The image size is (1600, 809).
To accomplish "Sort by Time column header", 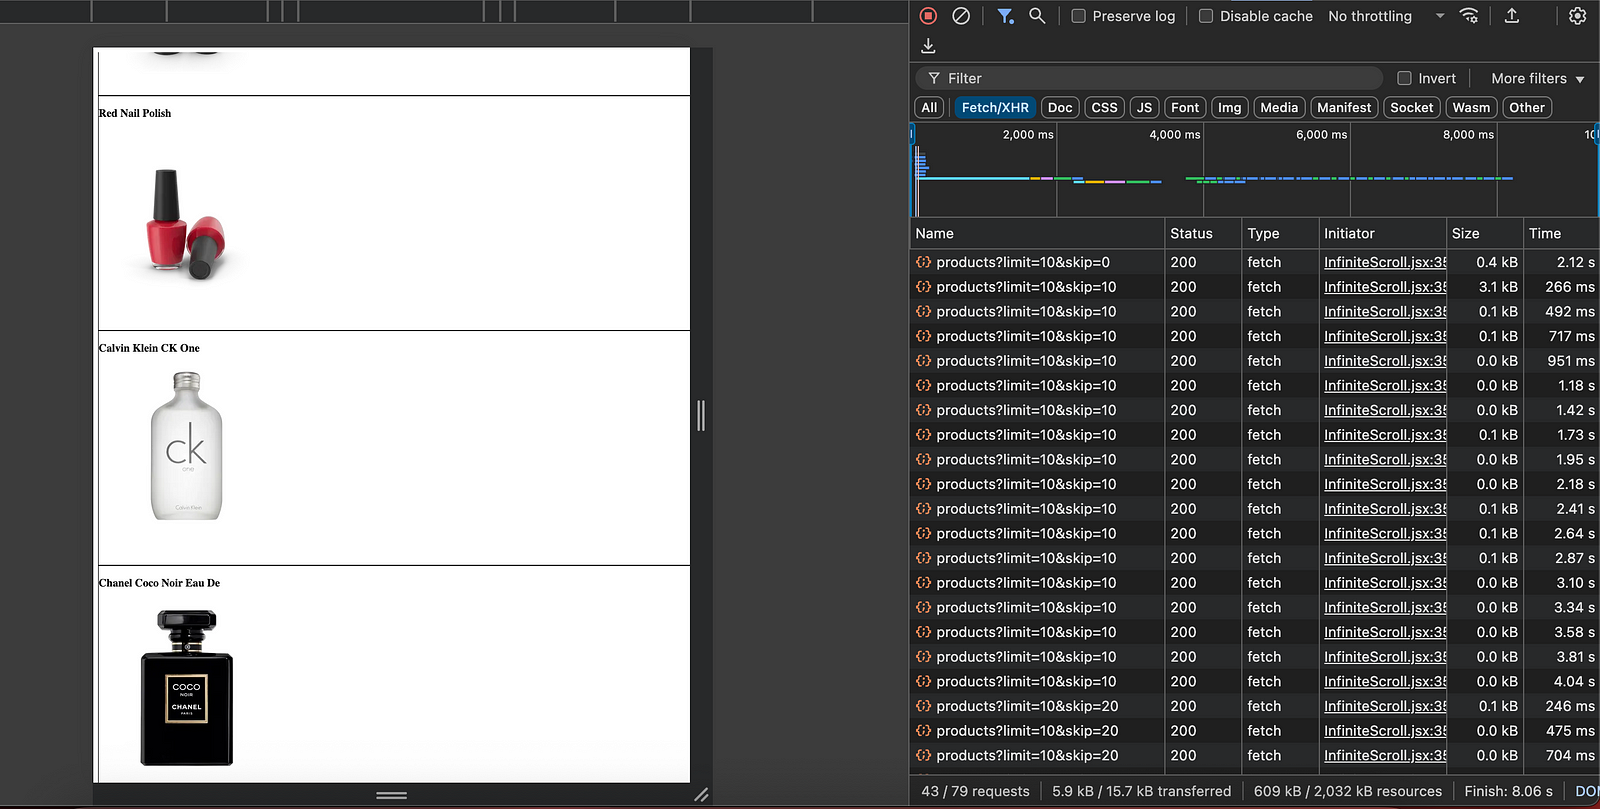I will pos(1561,233).
